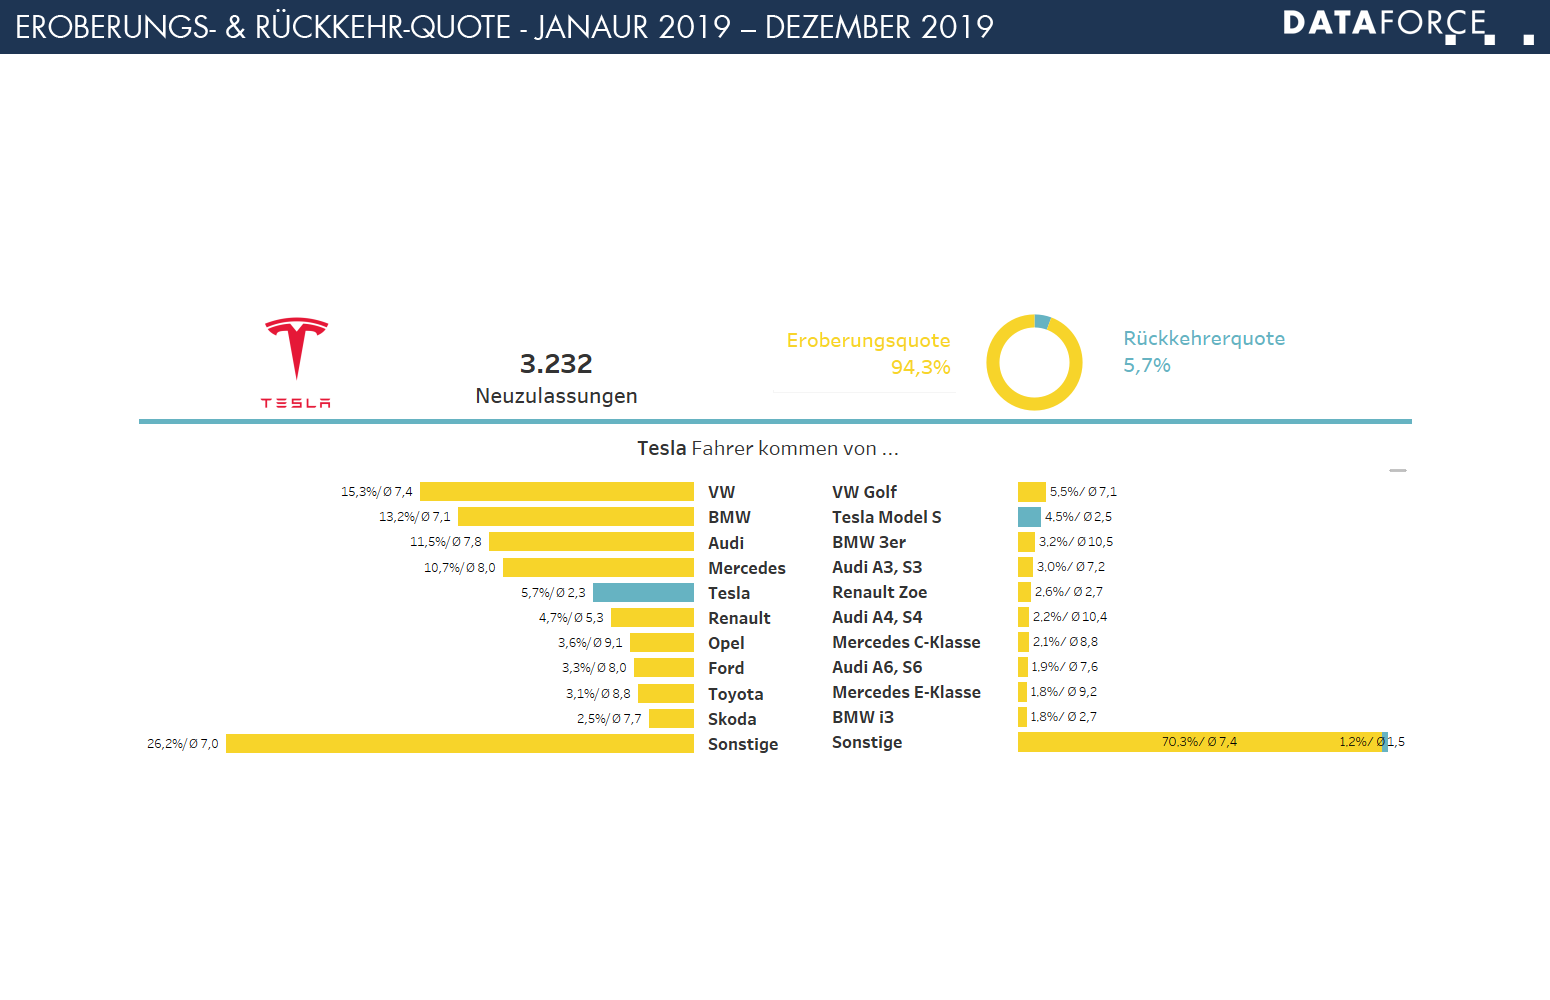Viewport: 1550px width, 1000px height.
Task: Click the teal Tesla Model S bar
Action: [1029, 517]
